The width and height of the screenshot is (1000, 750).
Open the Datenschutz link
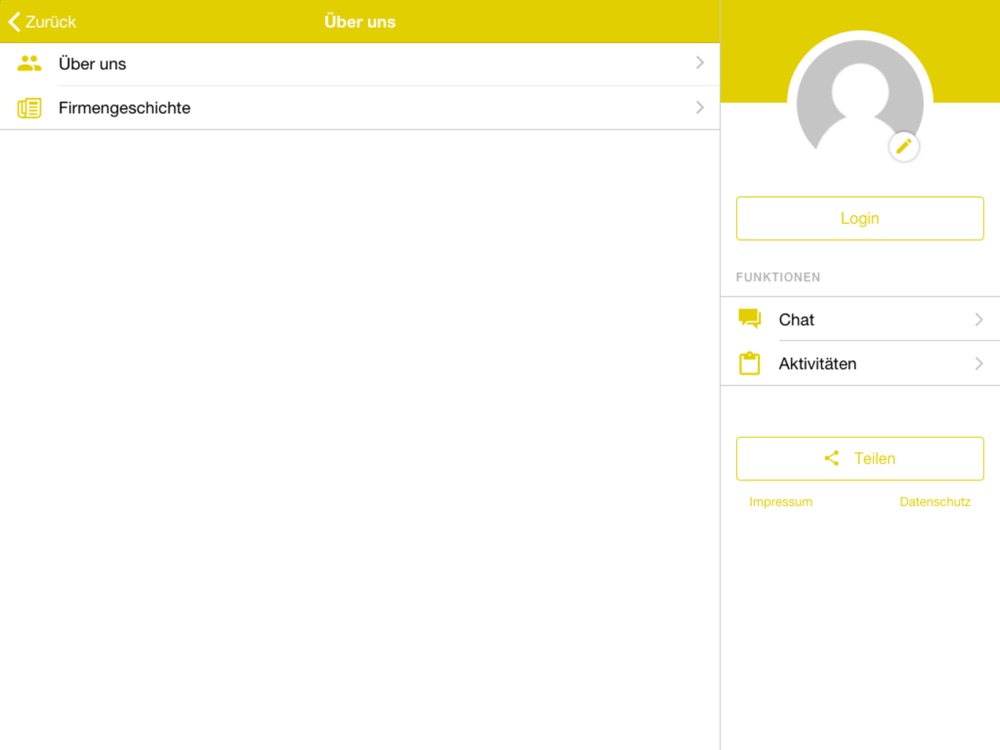coord(935,502)
